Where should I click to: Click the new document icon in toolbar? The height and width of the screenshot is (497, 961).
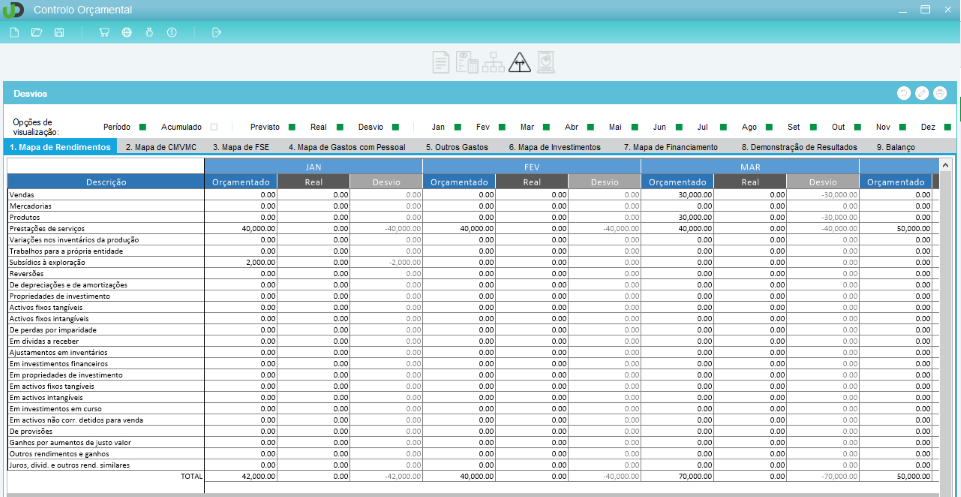click(15, 32)
